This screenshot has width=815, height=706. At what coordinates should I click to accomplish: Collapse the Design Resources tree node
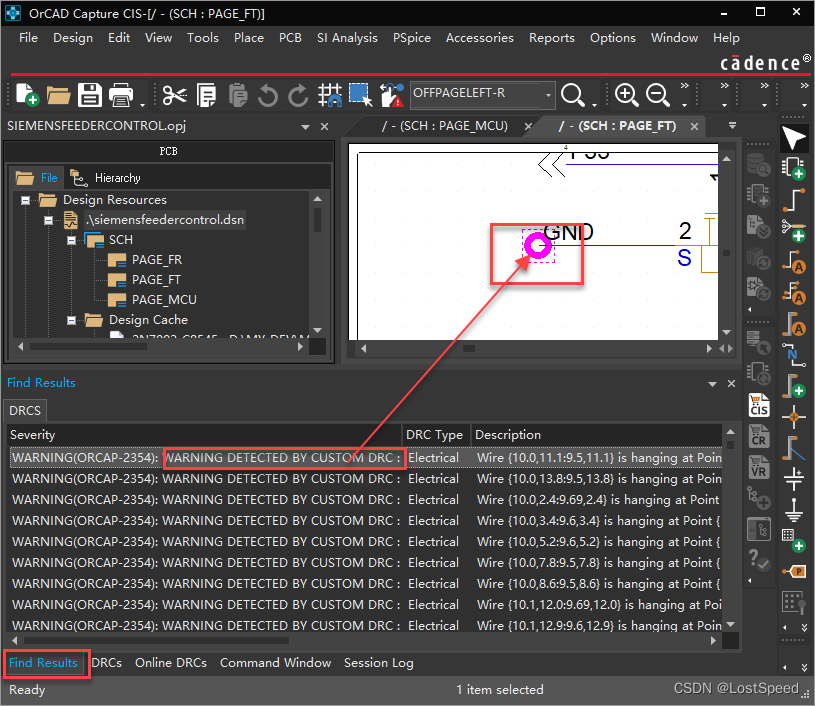(24, 200)
